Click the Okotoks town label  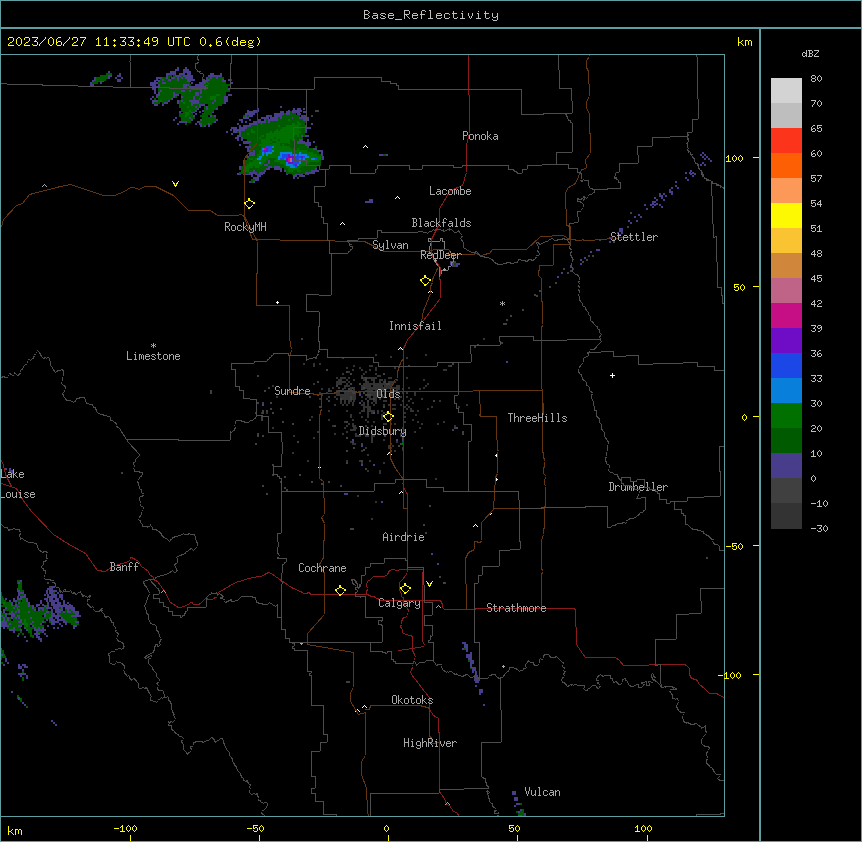pyautogui.click(x=412, y=700)
